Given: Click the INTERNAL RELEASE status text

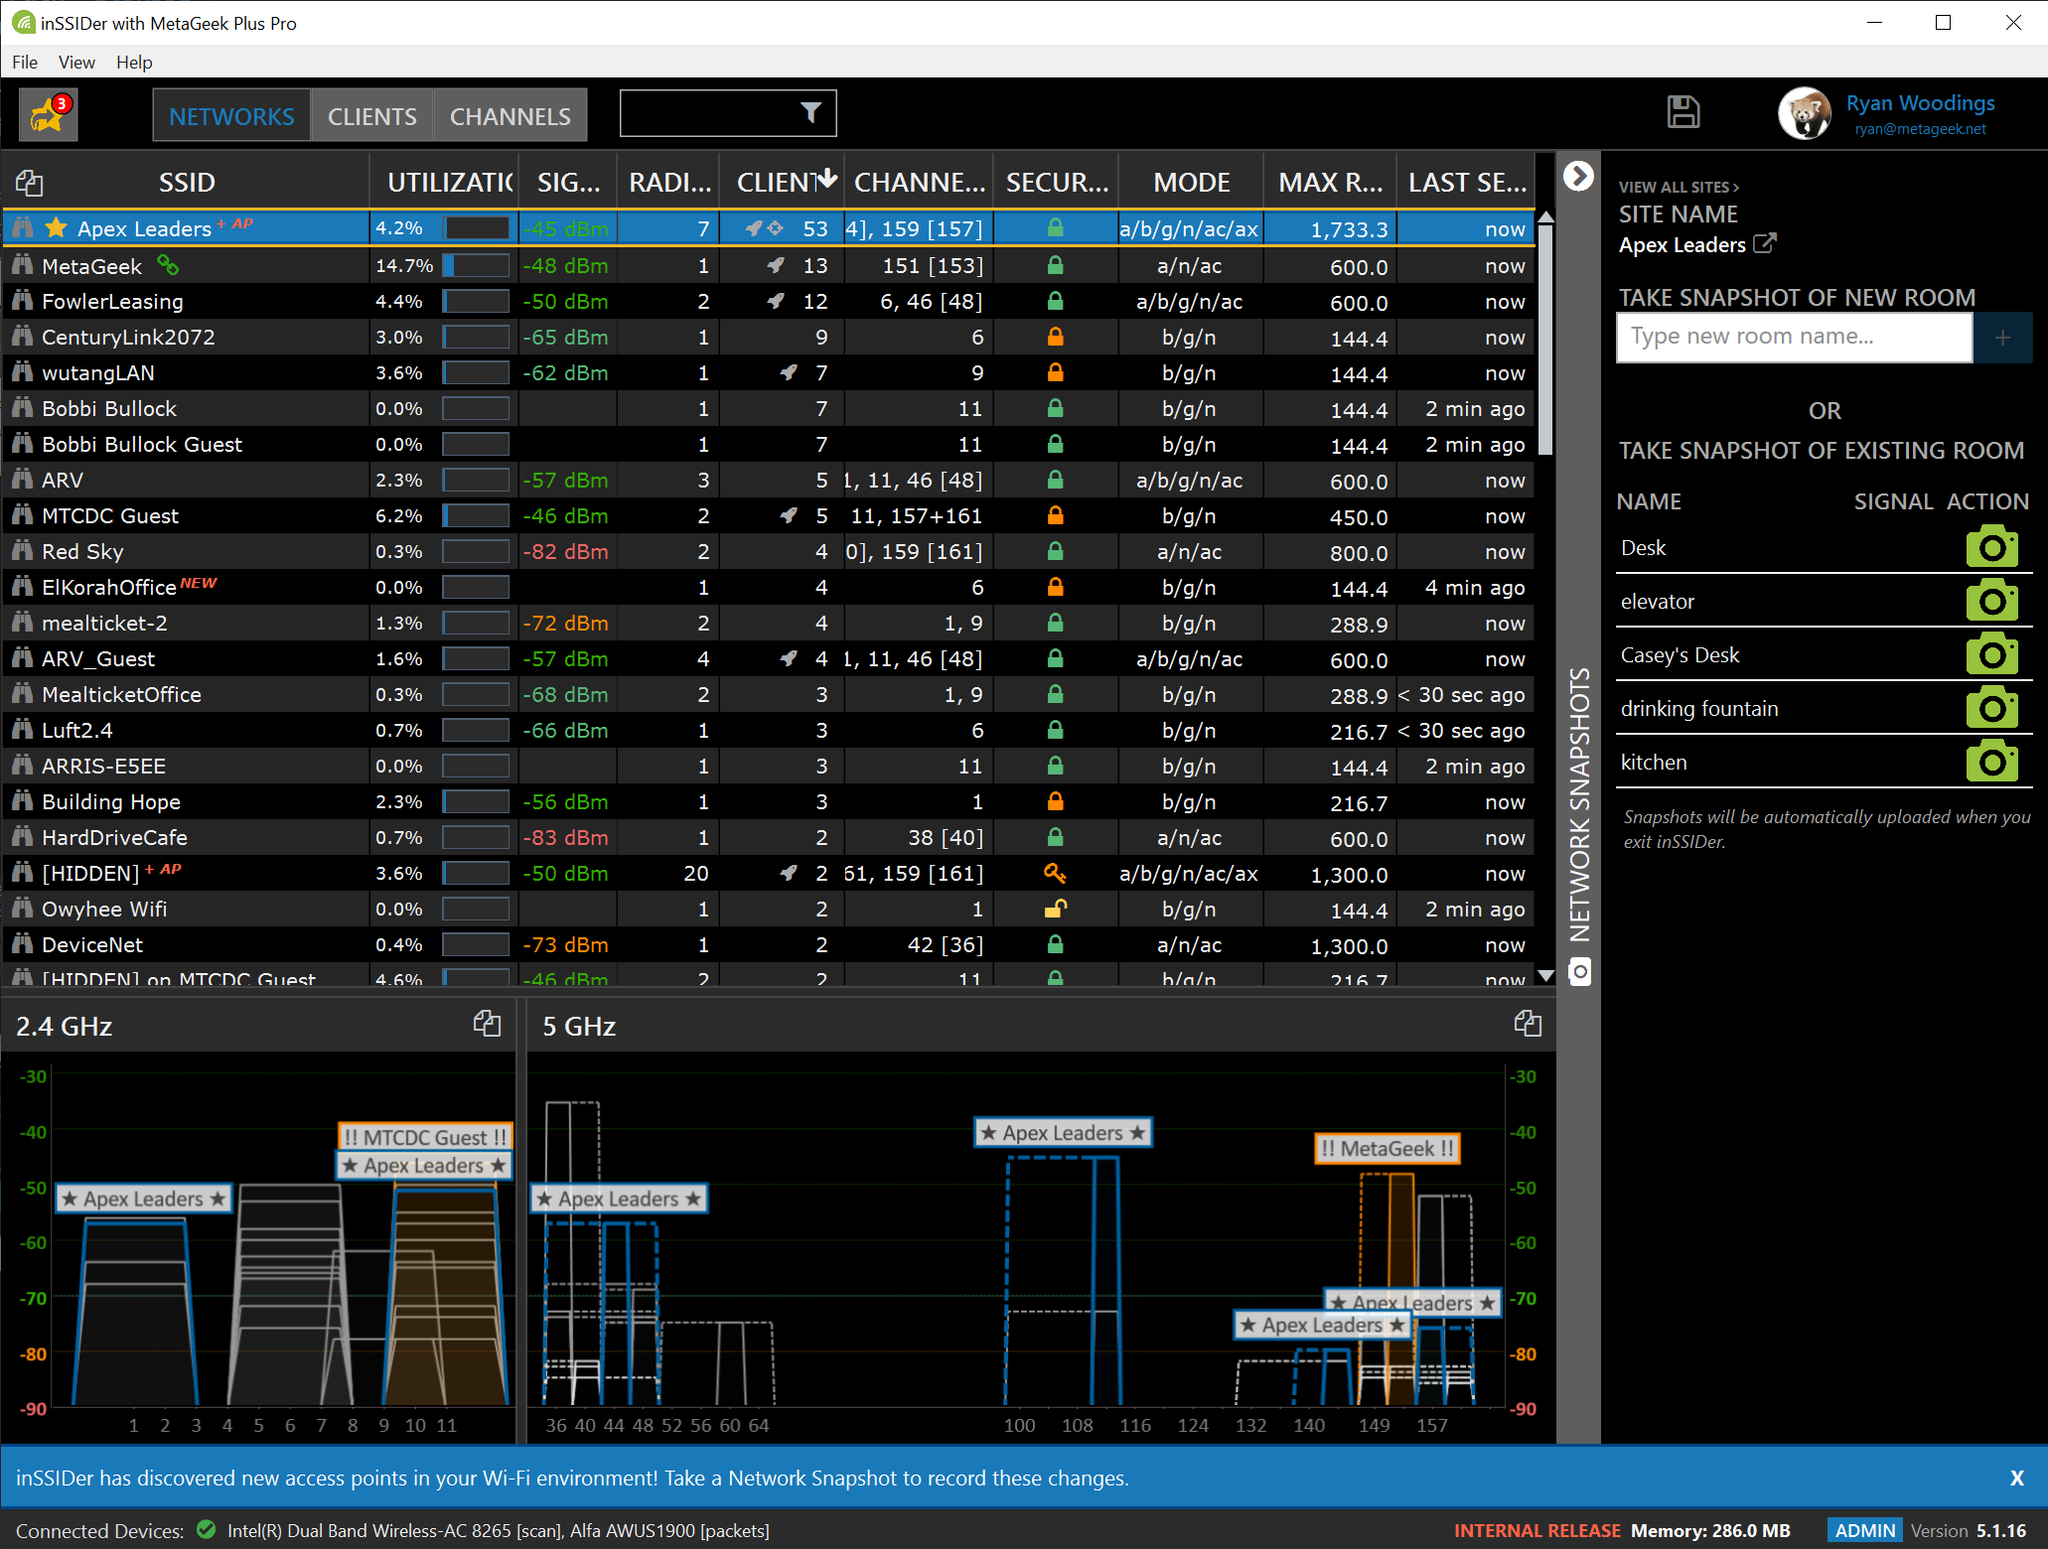Looking at the screenshot, I should [x=1536, y=1530].
